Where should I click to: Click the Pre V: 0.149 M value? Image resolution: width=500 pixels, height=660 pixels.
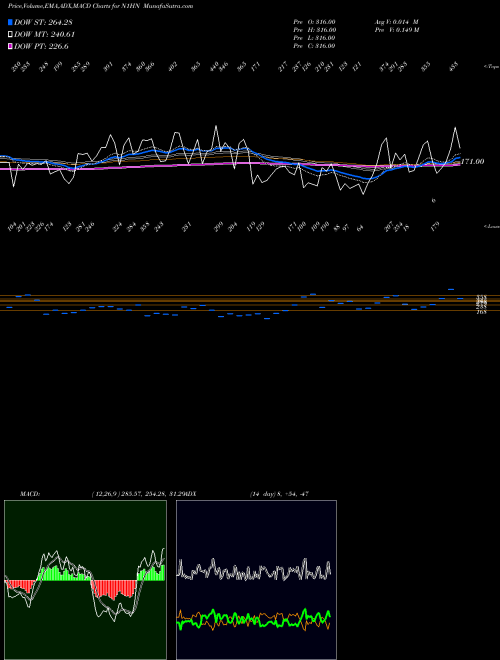pyautogui.click(x=396, y=30)
